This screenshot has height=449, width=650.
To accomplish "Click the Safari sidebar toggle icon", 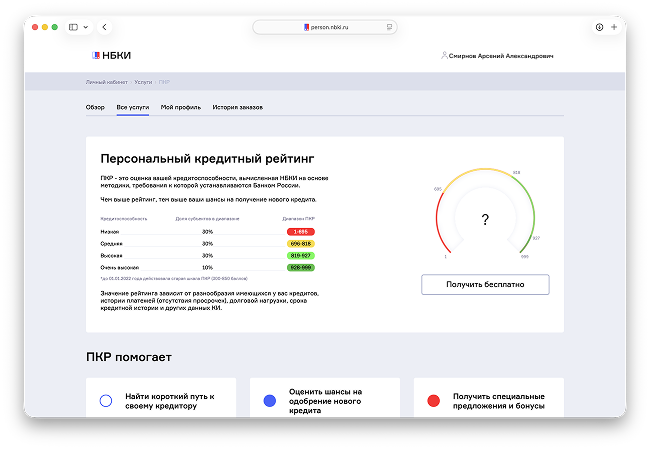I will [73, 27].
